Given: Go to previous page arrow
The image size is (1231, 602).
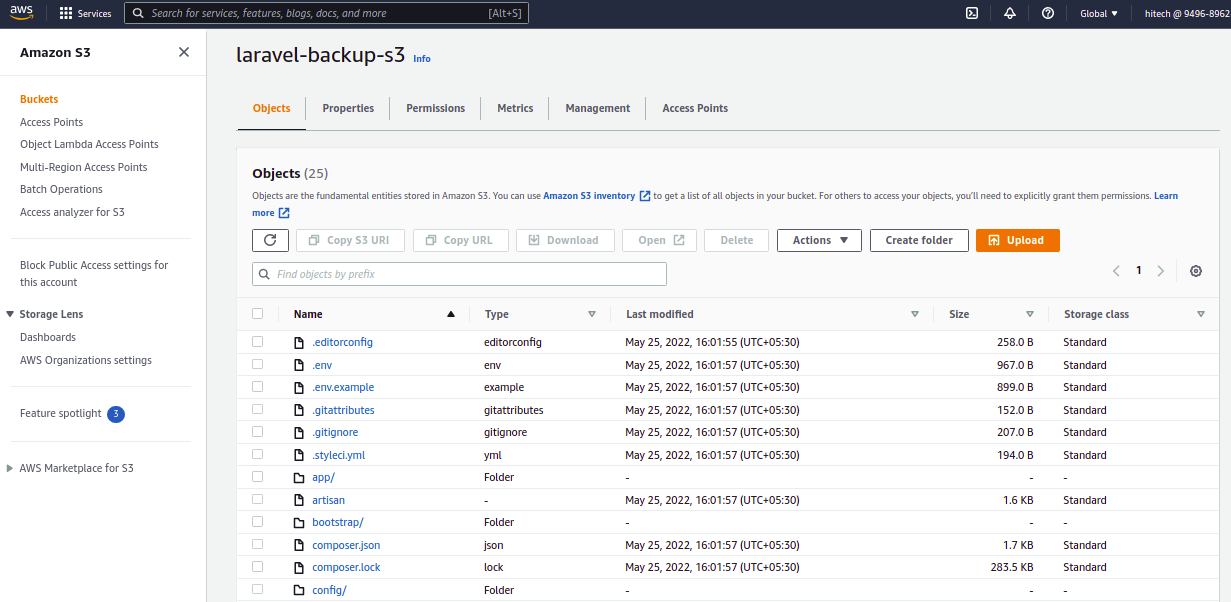Looking at the screenshot, I should point(1117,271).
